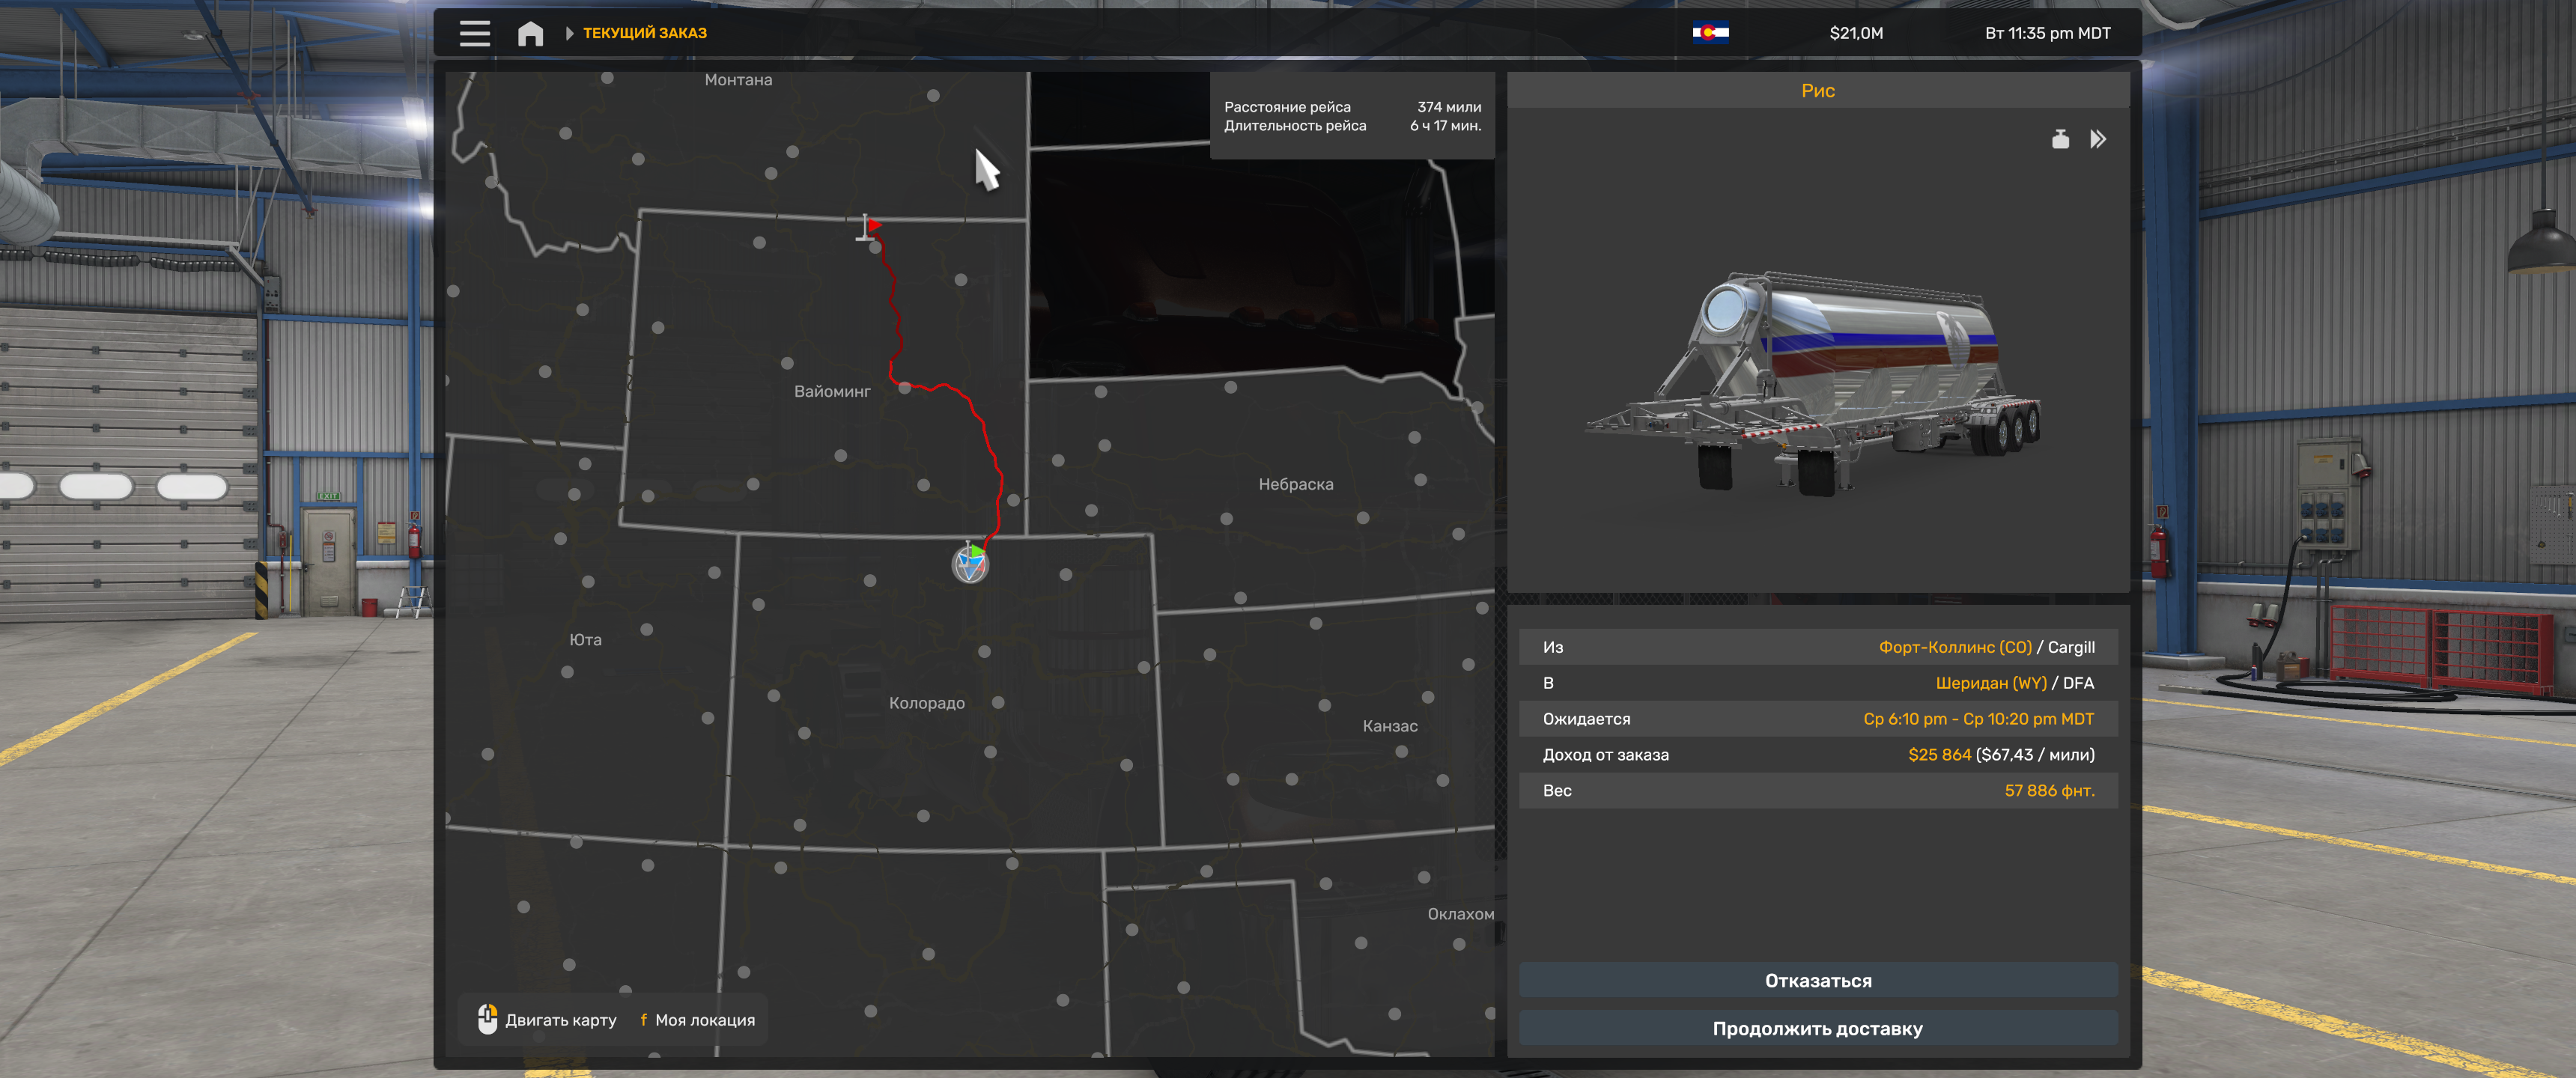
Task: Click the ($67,43 / мили) rate text
Action: pos(2035,755)
